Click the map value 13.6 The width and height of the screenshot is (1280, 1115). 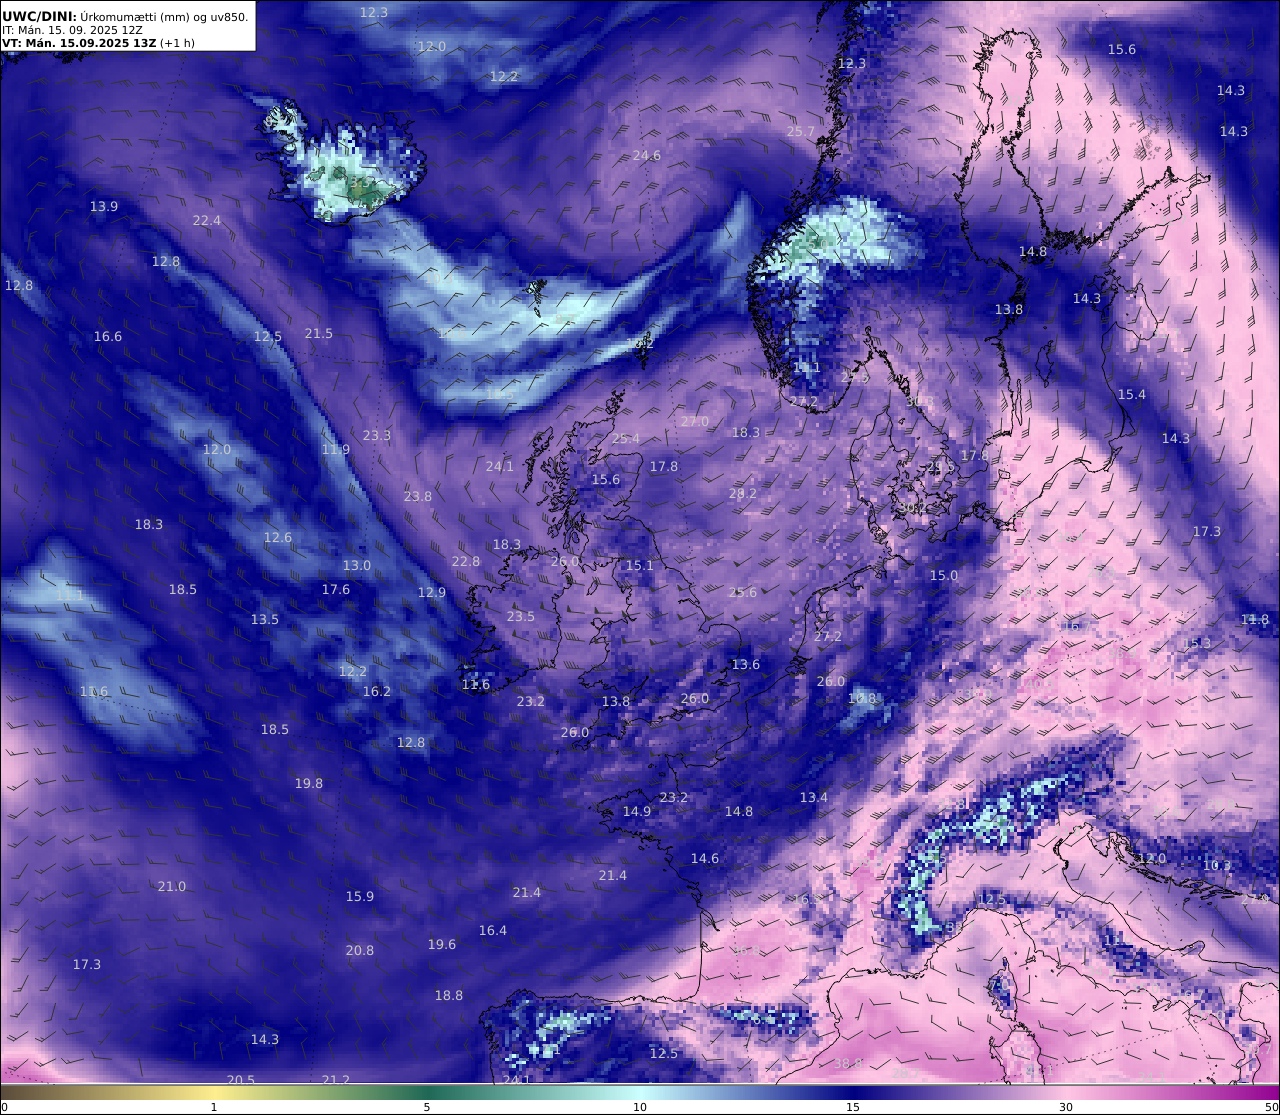click(746, 664)
